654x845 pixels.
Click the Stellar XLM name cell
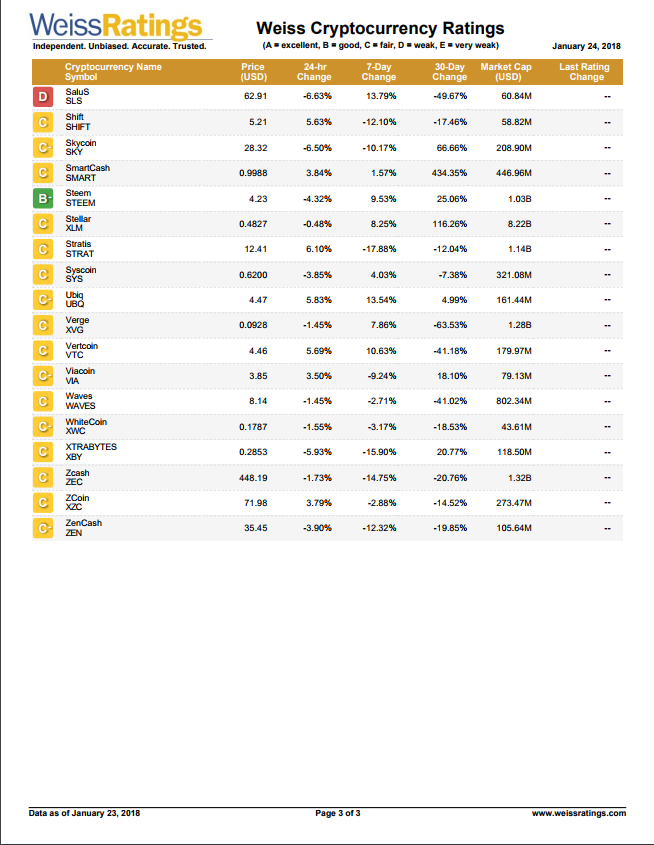coord(79,224)
